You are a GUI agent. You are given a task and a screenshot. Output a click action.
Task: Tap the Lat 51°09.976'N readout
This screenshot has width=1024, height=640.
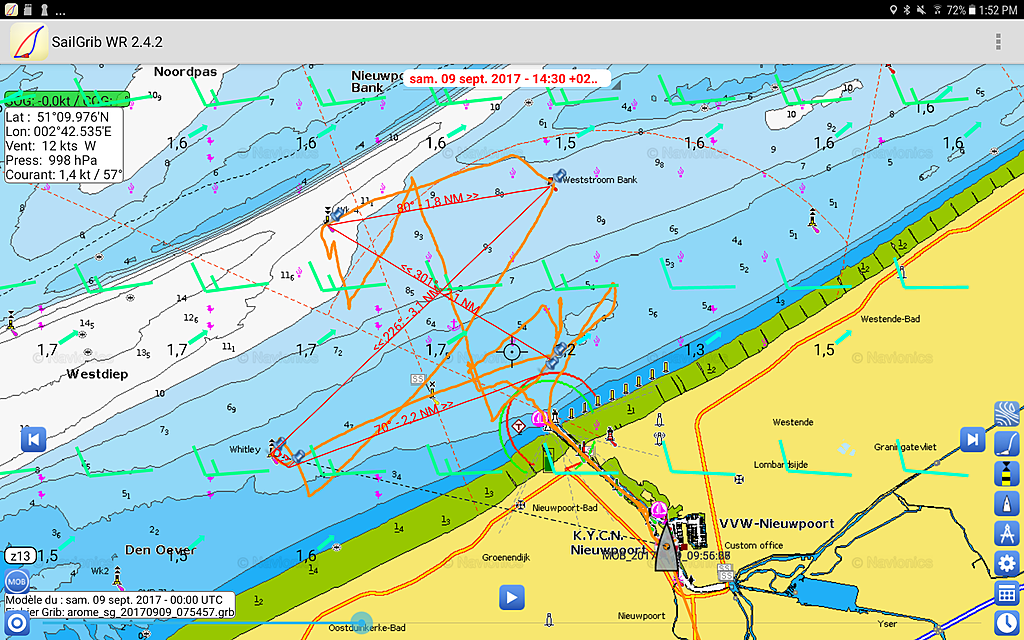pyautogui.click(x=57, y=117)
